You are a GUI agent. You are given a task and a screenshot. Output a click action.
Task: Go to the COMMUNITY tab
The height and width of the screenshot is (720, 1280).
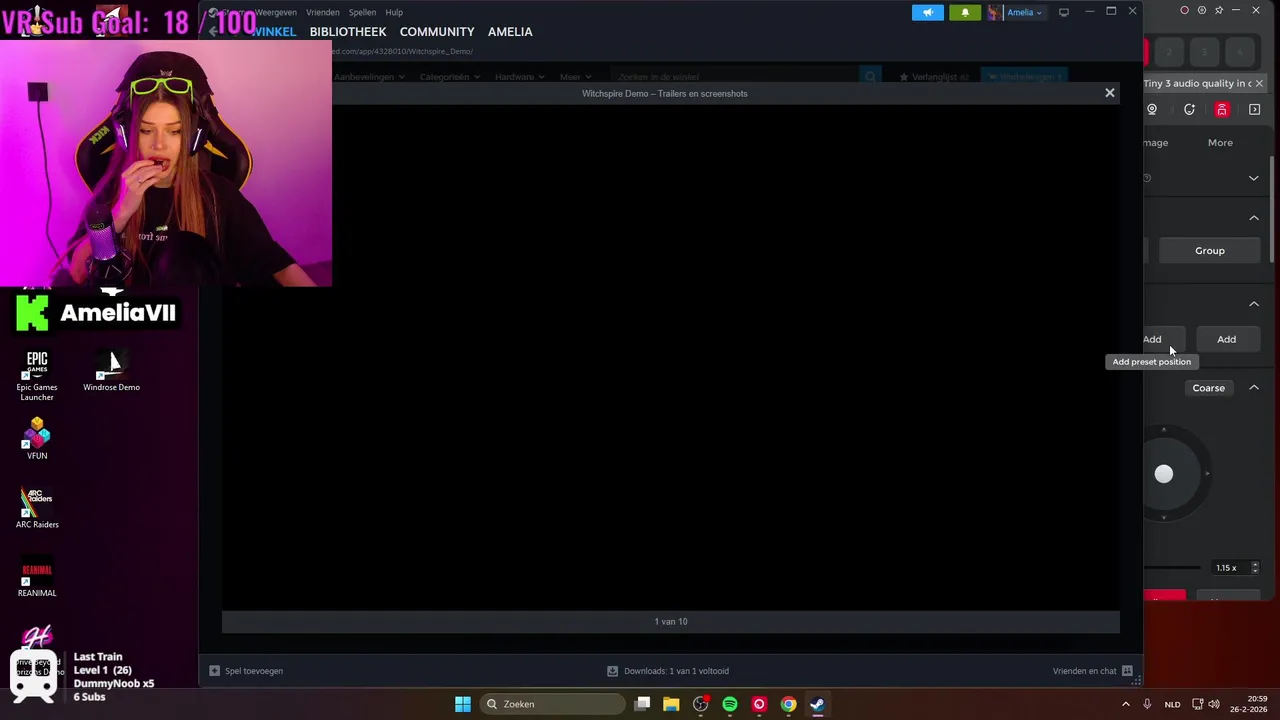(x=437, y=32)
